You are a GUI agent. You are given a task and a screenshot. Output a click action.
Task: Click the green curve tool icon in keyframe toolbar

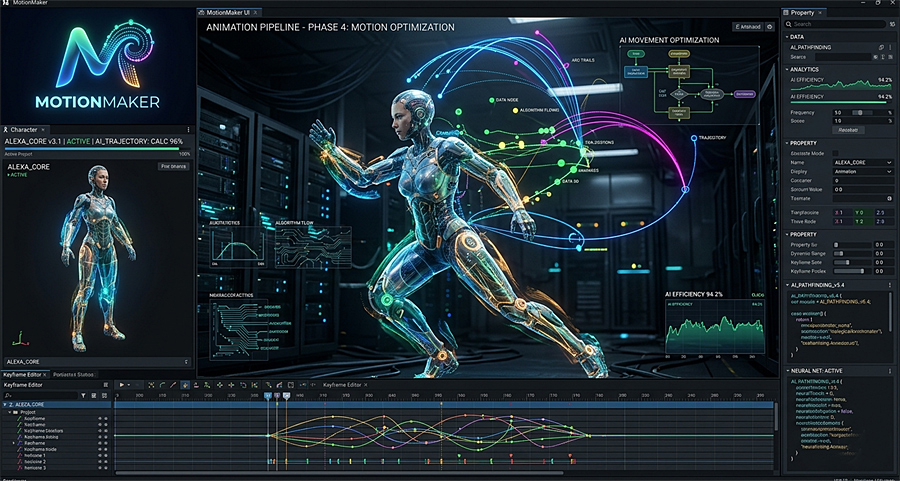(162, 385)
